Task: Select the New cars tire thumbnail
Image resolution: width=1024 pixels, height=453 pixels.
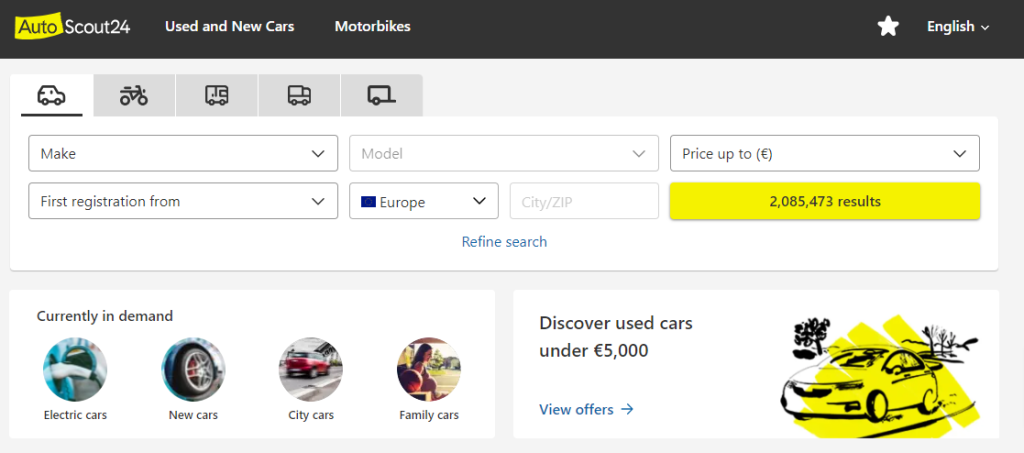Action: point(193,369)
